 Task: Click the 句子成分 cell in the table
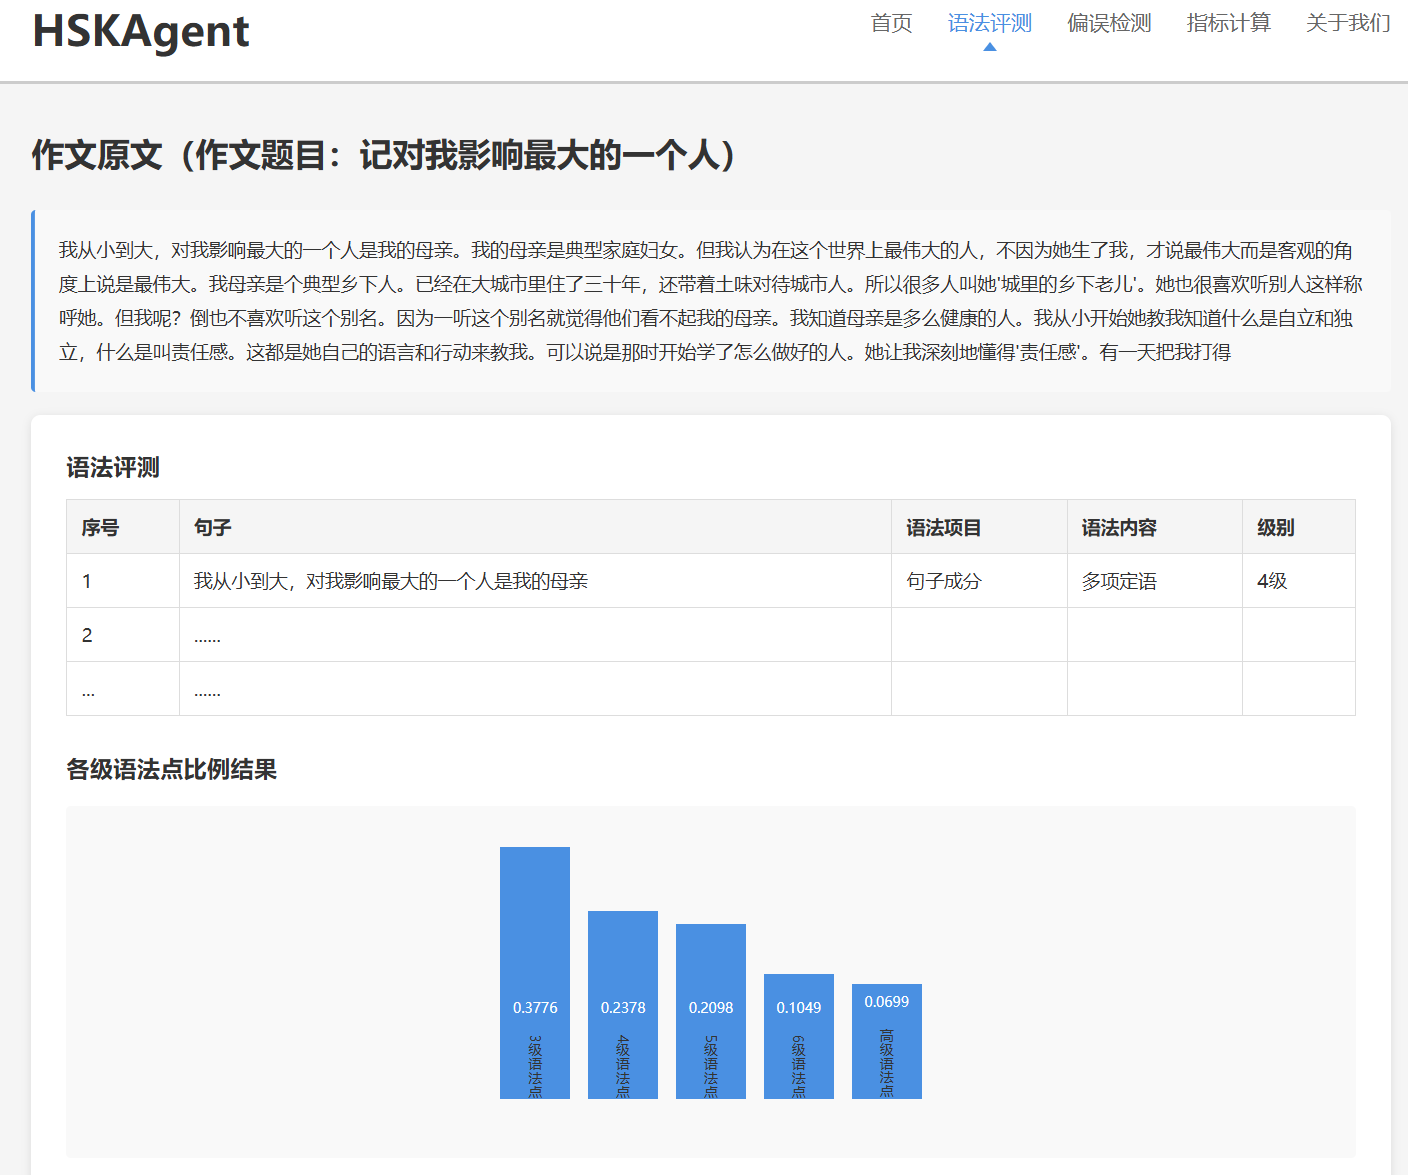click(x=944, y=581)
